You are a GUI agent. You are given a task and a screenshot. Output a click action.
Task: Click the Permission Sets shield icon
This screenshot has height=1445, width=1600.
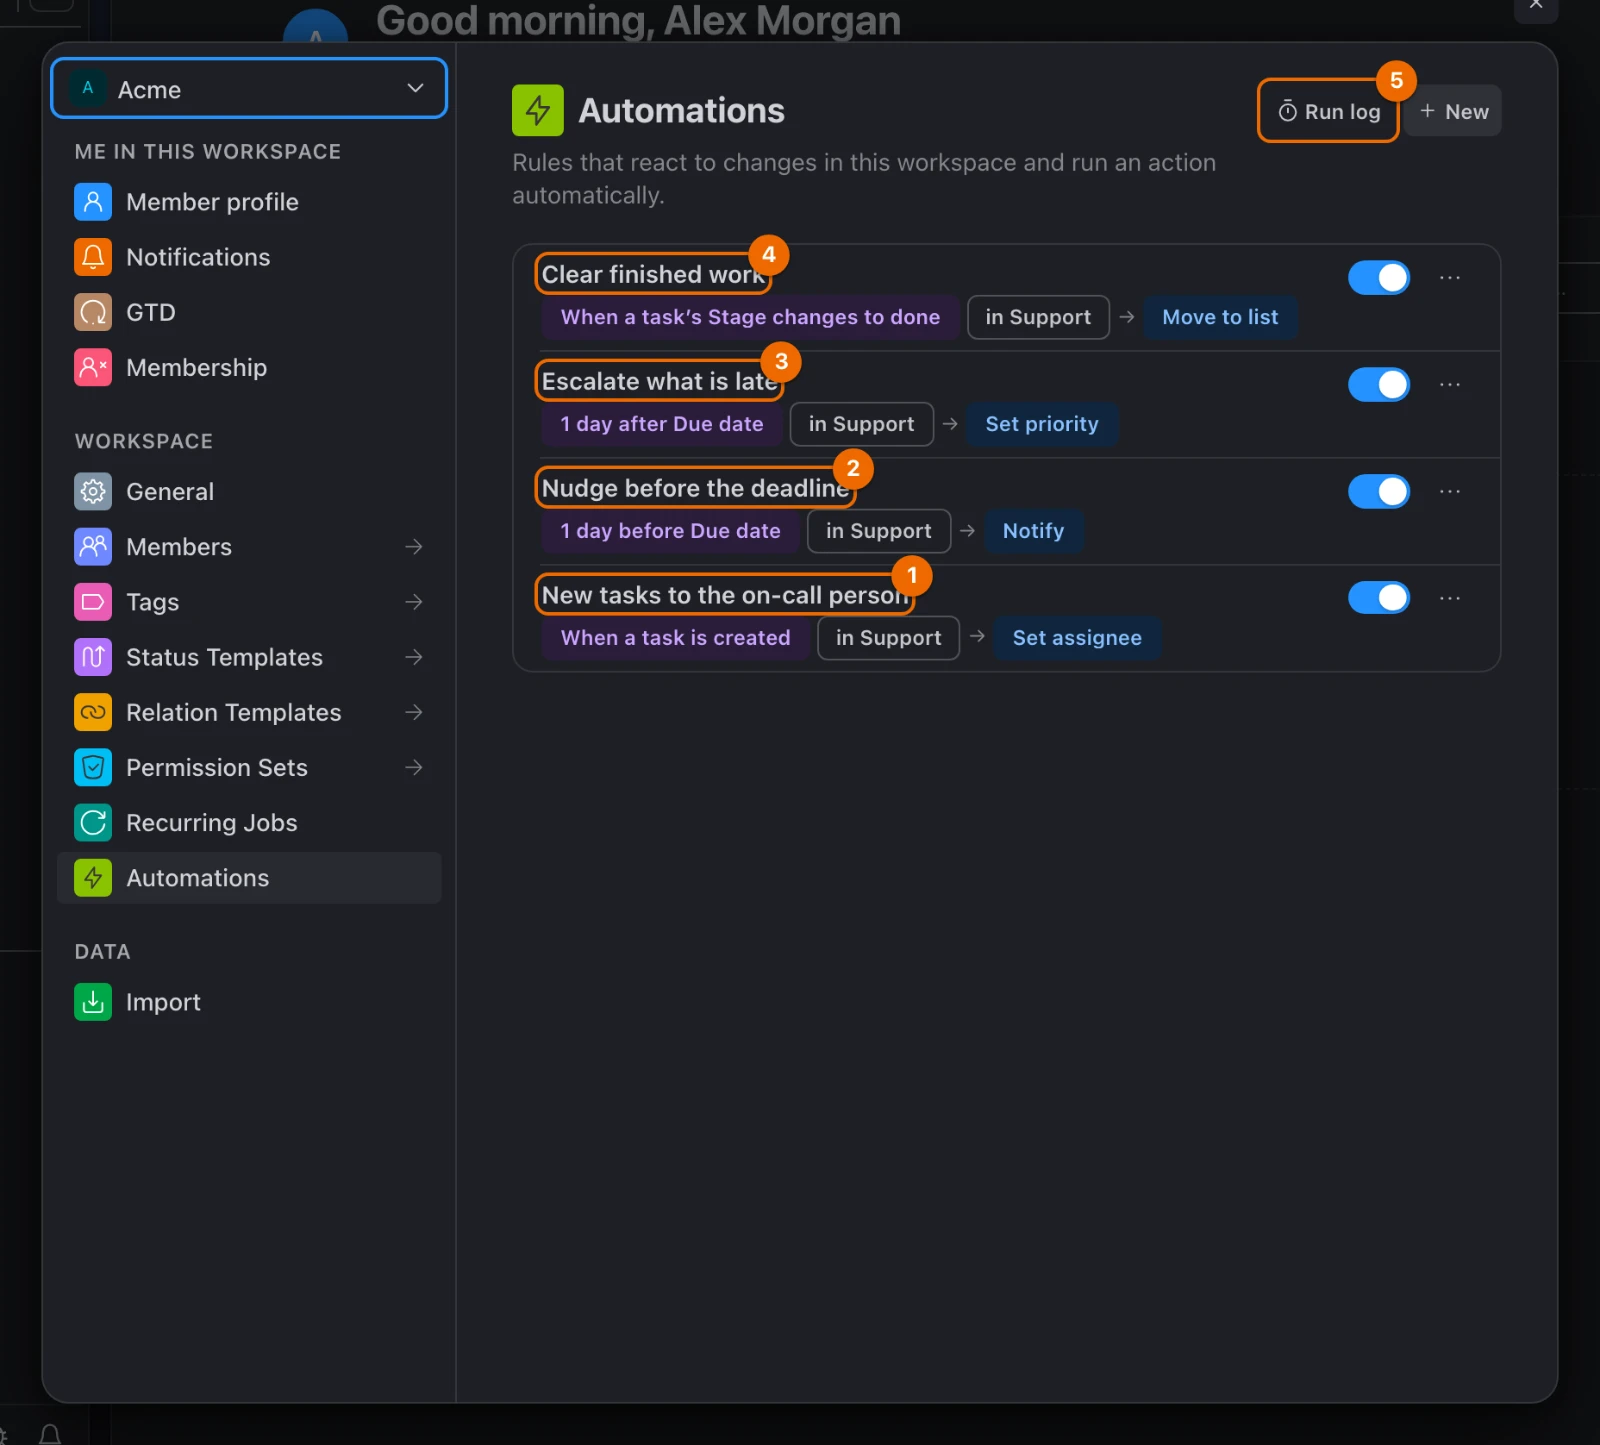coord(93,767)
